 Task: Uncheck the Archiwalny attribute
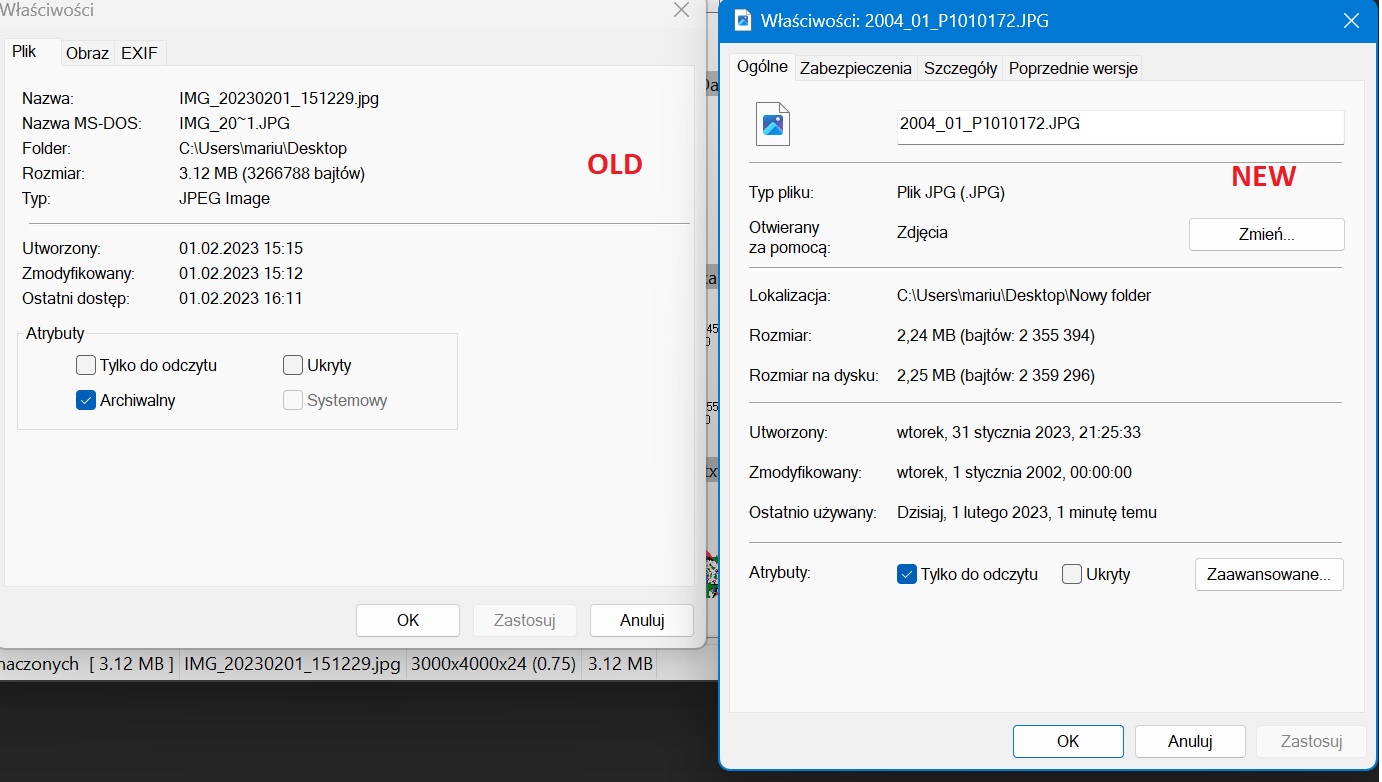(86, 401)
